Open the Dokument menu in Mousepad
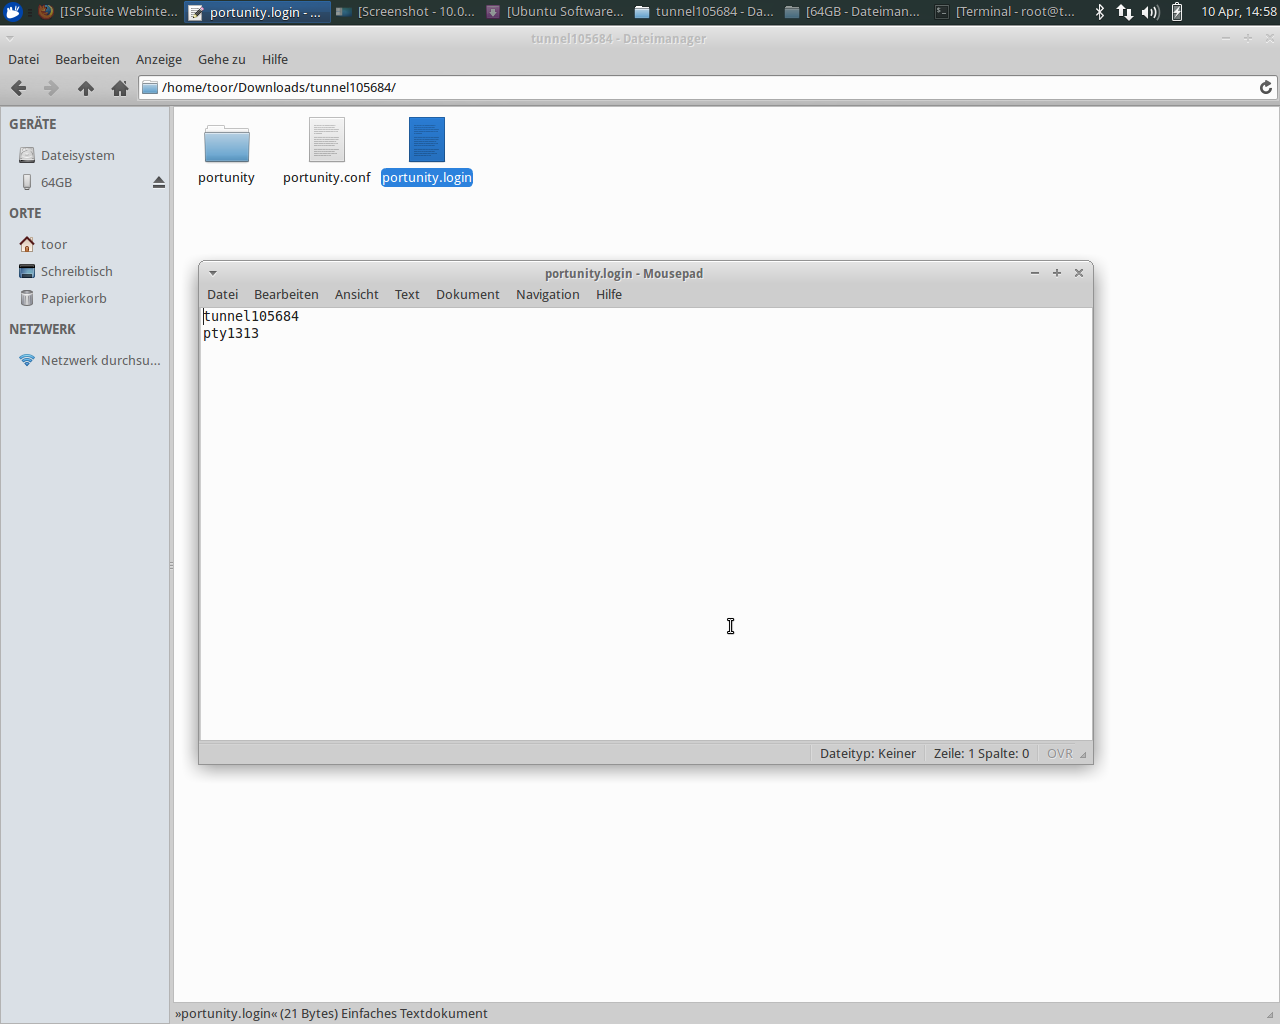The width and height of the screenshot is (1280, 1024). point(467,295)
